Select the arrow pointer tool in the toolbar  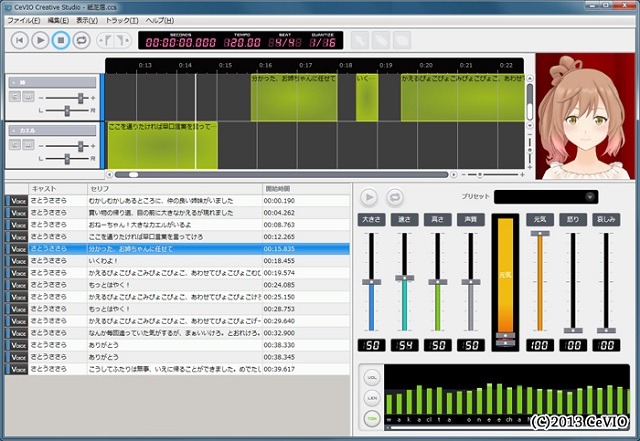coord(361,40)
